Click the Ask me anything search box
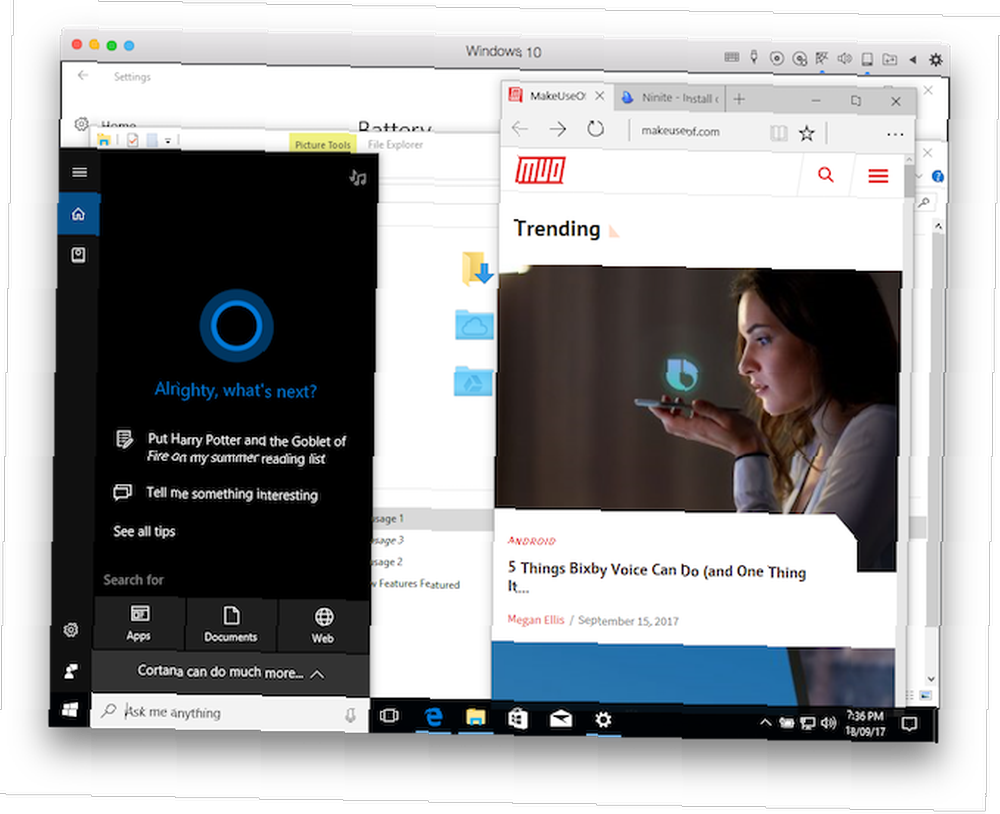1000x814 pixels. [231, 712]
